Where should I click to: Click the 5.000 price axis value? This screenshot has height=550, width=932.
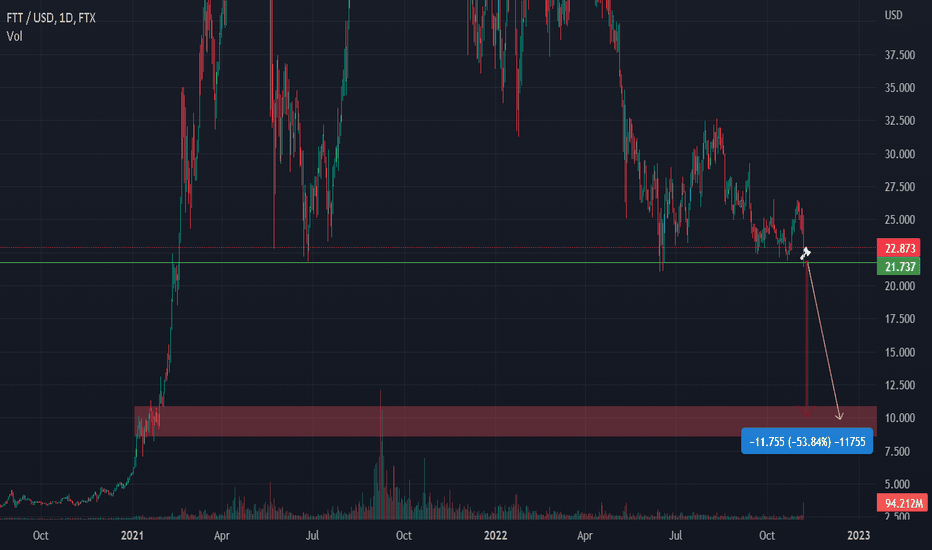(x=897, y=484)
